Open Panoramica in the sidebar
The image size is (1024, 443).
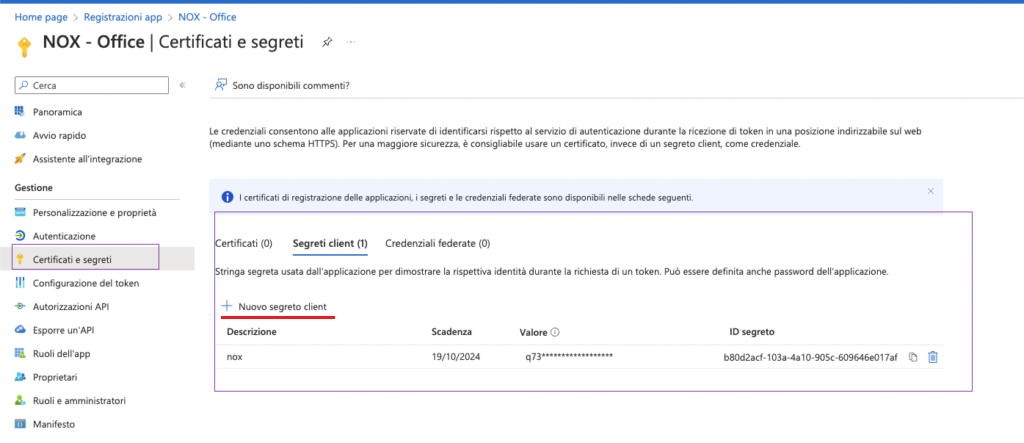point(57,112)
